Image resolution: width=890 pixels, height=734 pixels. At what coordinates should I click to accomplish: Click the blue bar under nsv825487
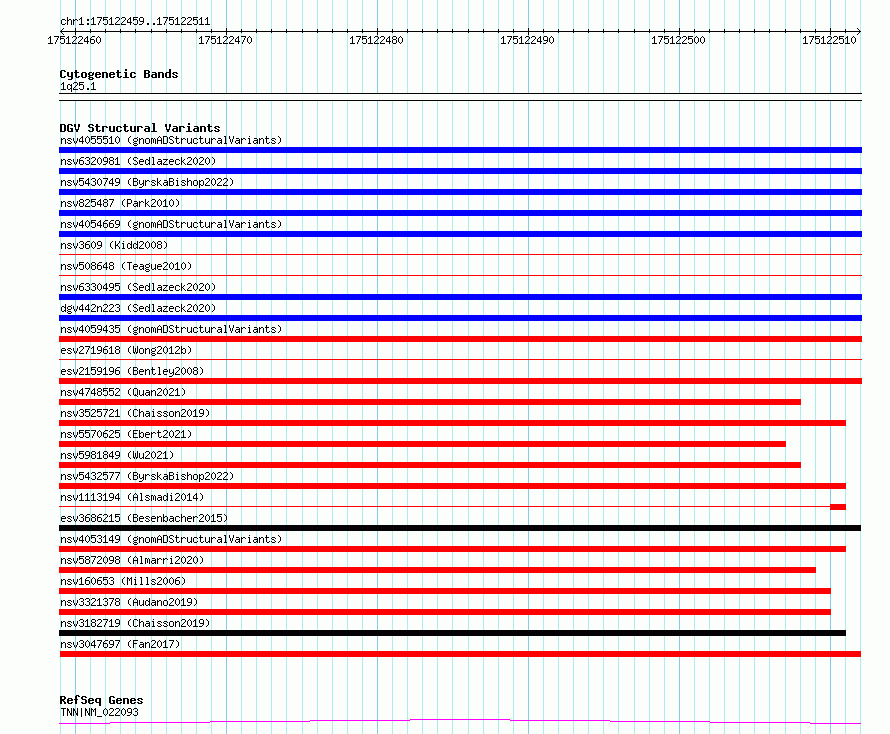[x=460, y=213]
